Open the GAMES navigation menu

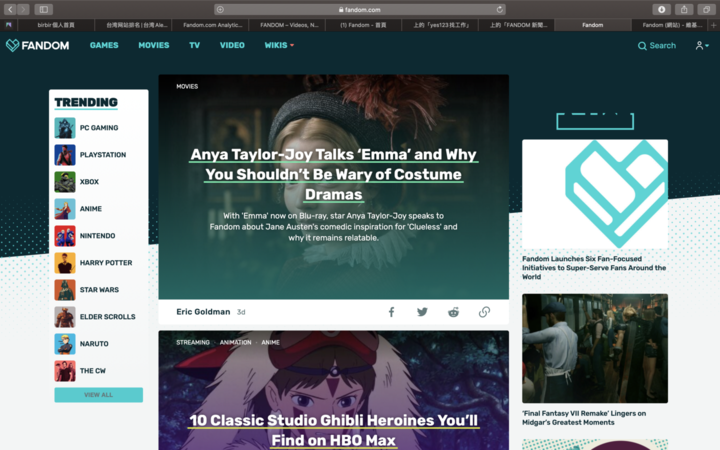pos(104,45)
